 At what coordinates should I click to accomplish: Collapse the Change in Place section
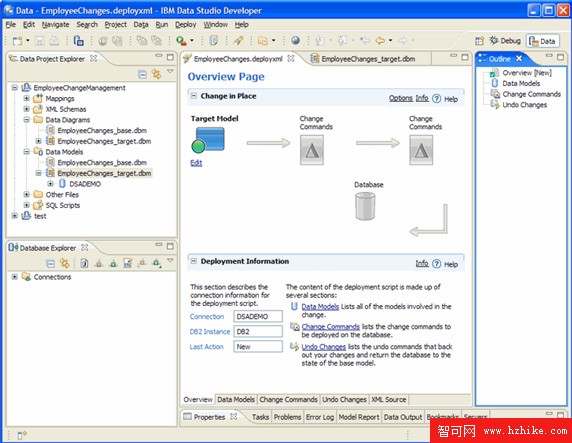(x=194, y=96)
